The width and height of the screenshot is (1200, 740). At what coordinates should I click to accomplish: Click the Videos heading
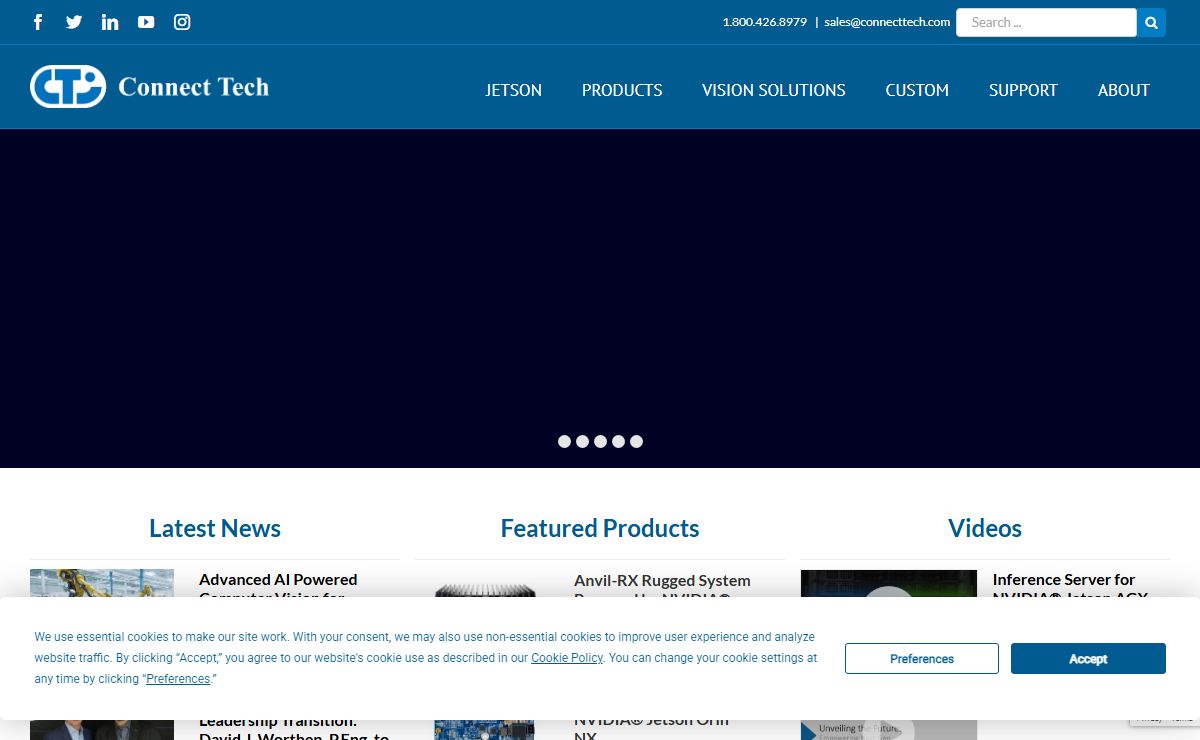985,528
